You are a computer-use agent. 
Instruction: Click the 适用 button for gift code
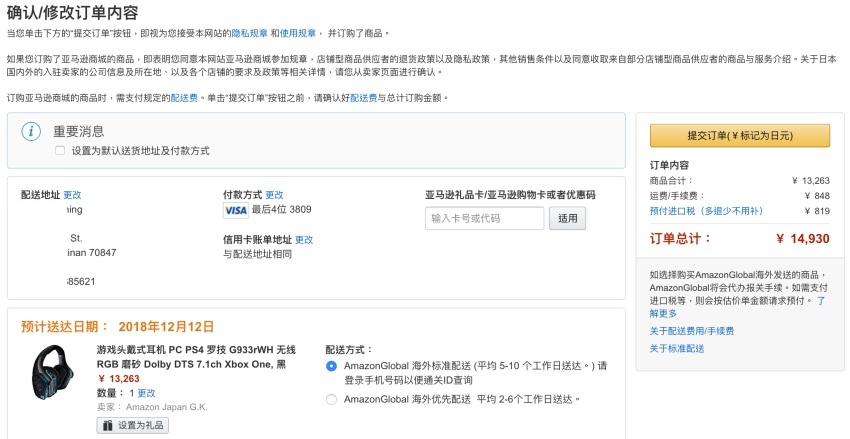[x=567, y=218]
